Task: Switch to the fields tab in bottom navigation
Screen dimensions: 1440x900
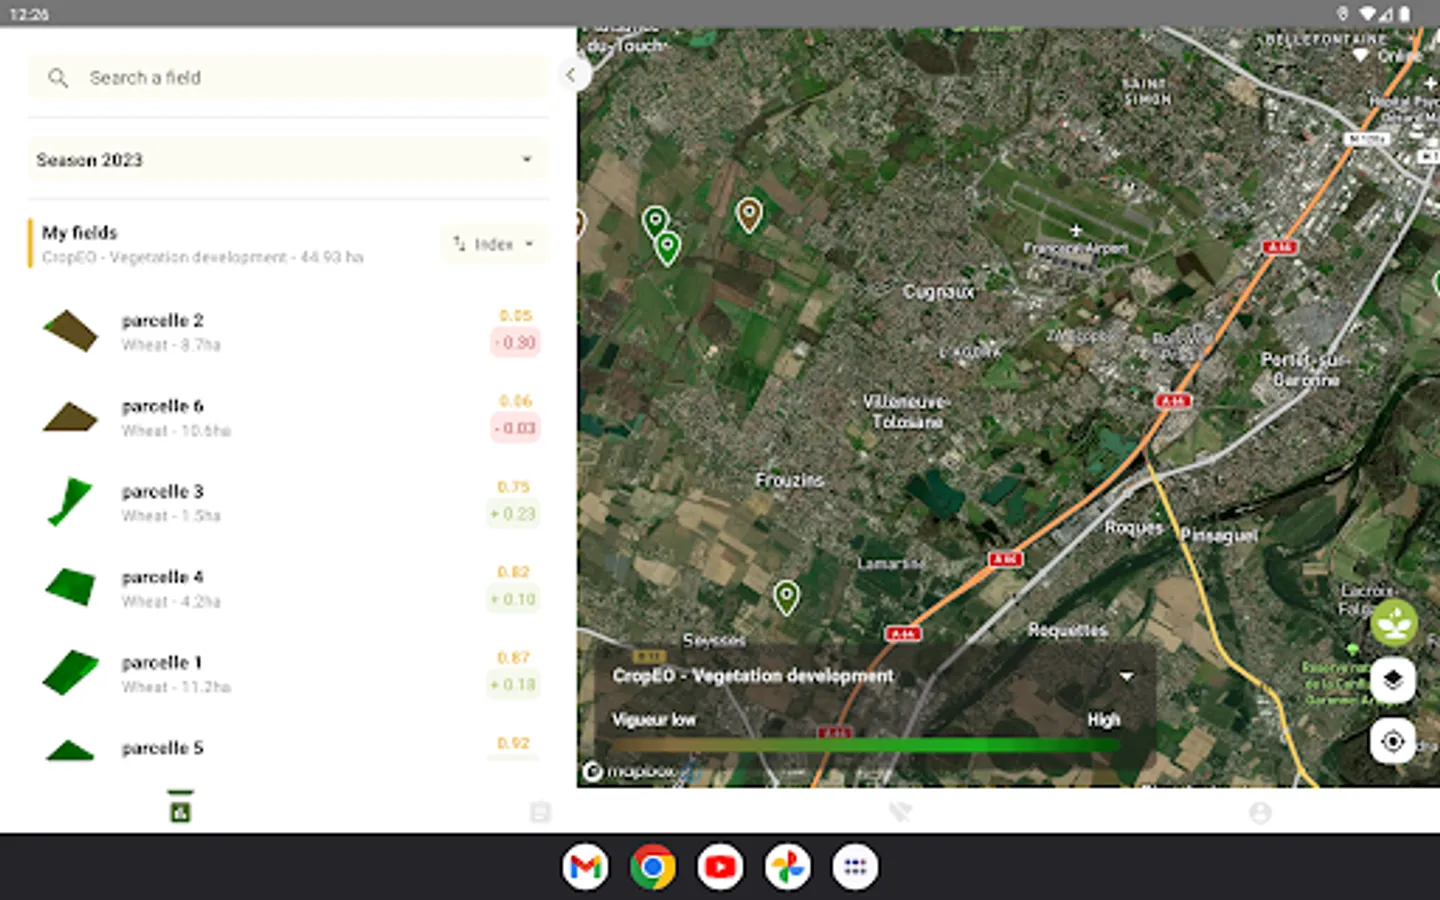Action: pyautogui.click(x=180, y=810)
